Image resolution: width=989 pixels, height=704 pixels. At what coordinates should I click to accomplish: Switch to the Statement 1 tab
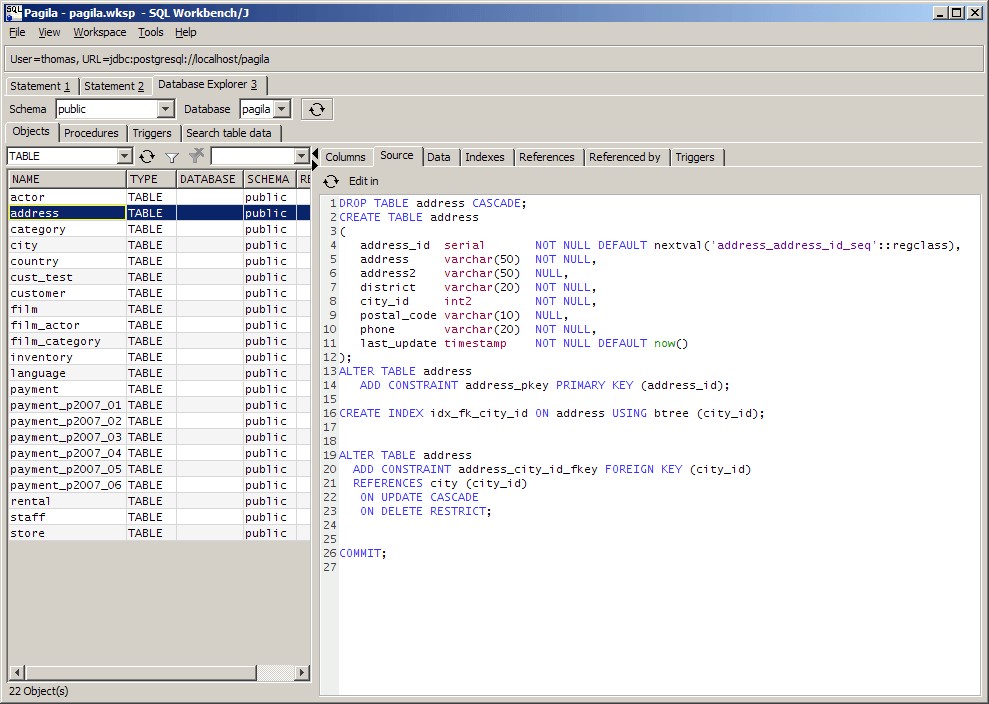(40, 86)
